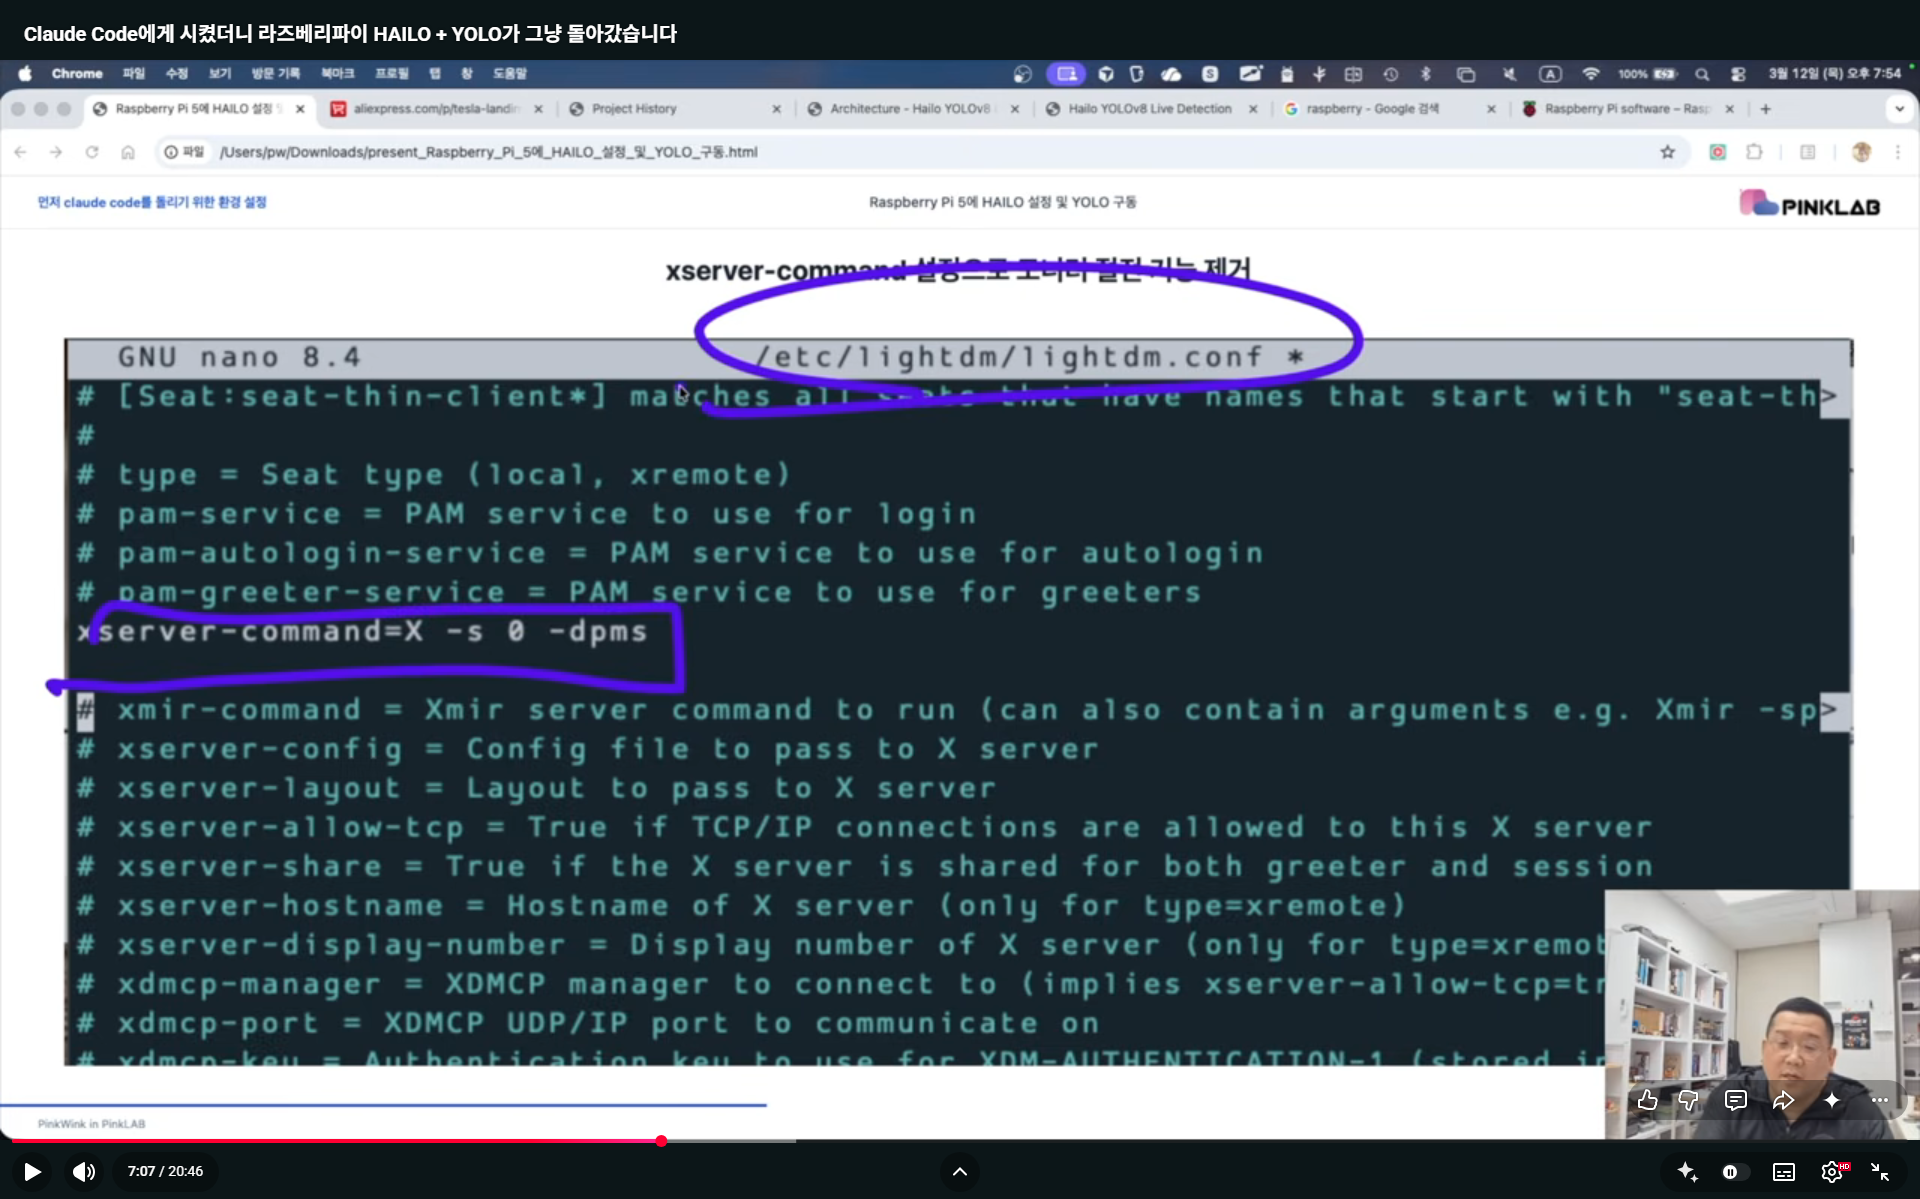
Task: Switch to raspberry - Google 검색 tab
Action: click(x=1372, y=109)
